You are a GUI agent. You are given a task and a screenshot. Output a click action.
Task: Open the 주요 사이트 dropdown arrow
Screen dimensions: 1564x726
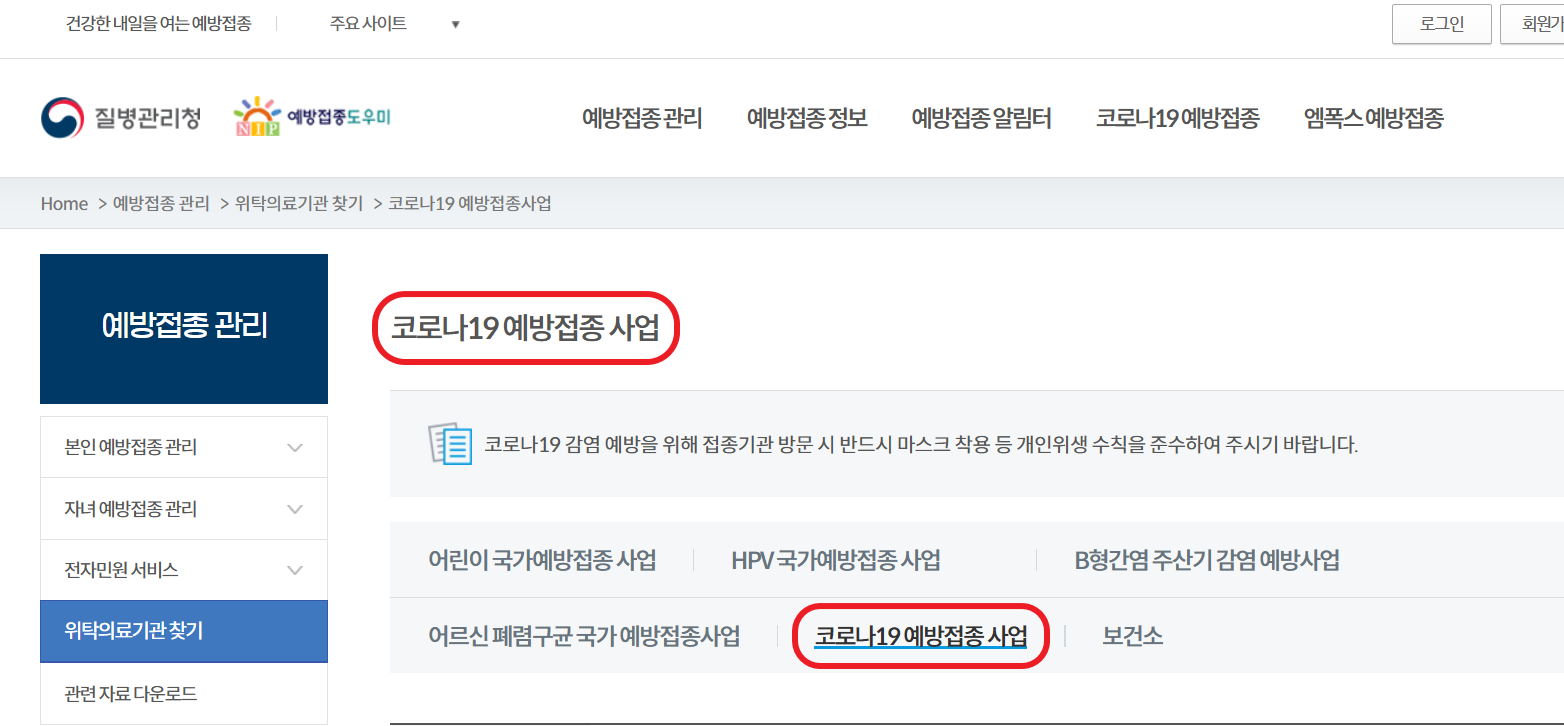click(x=455, y=24)
